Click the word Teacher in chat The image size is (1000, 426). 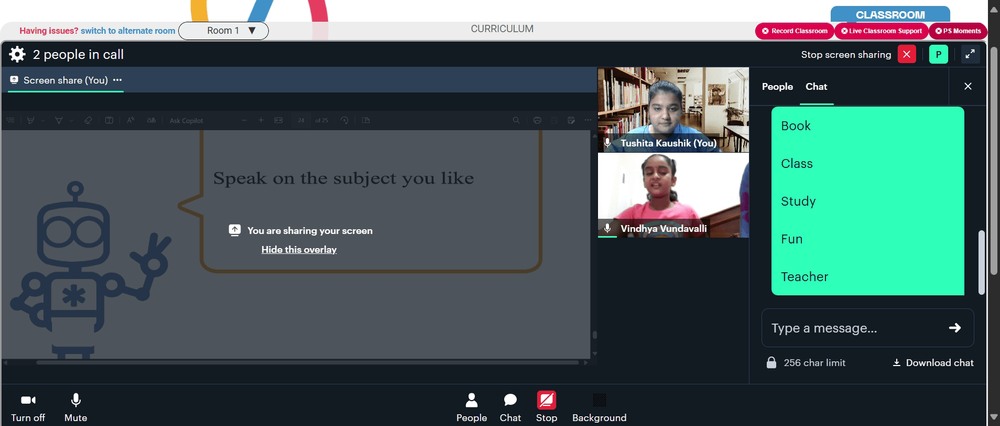804,276
